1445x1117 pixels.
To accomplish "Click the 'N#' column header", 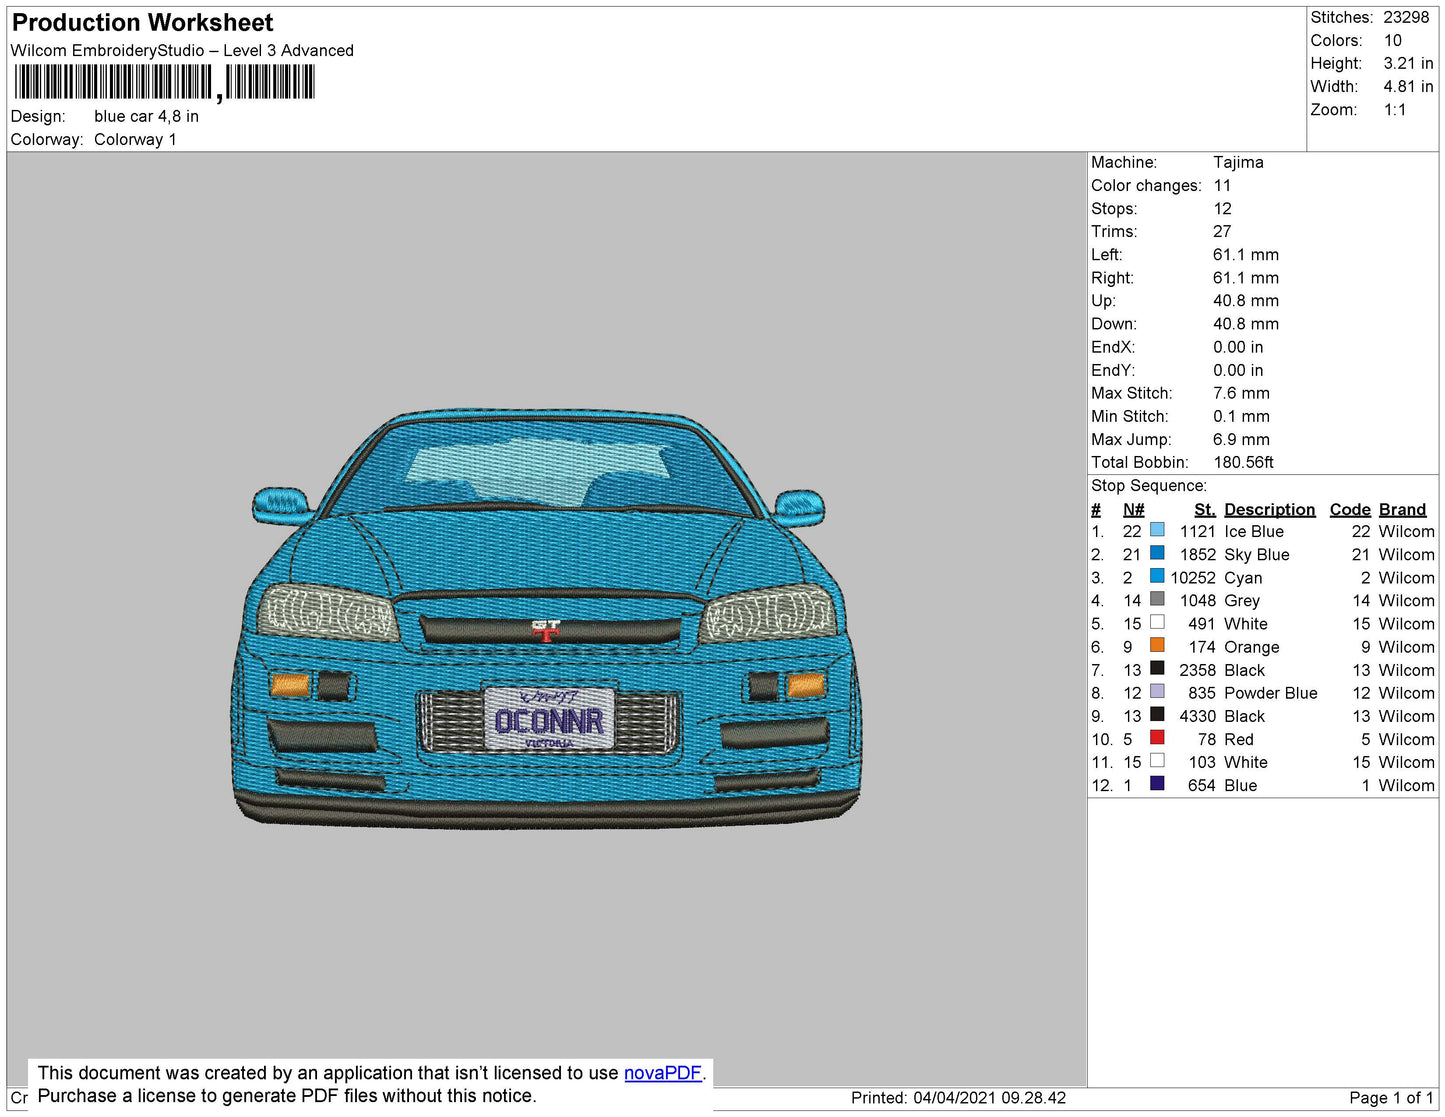I will click(1133, 509).
